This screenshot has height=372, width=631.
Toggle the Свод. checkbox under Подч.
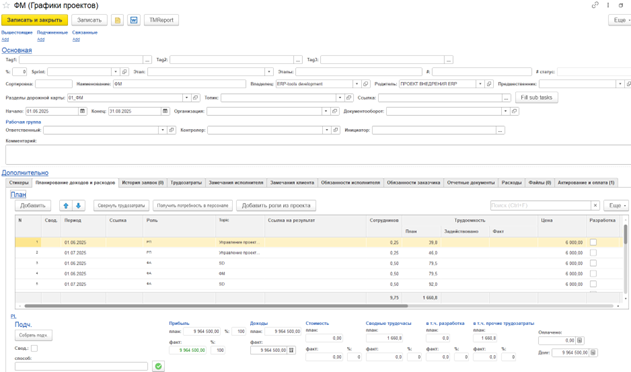click(34, 349)
